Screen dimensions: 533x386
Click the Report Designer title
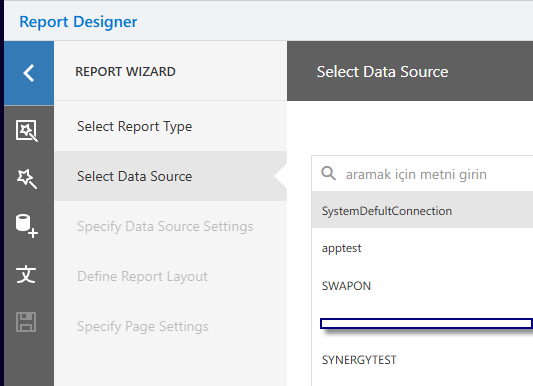[x=78, y=22]
